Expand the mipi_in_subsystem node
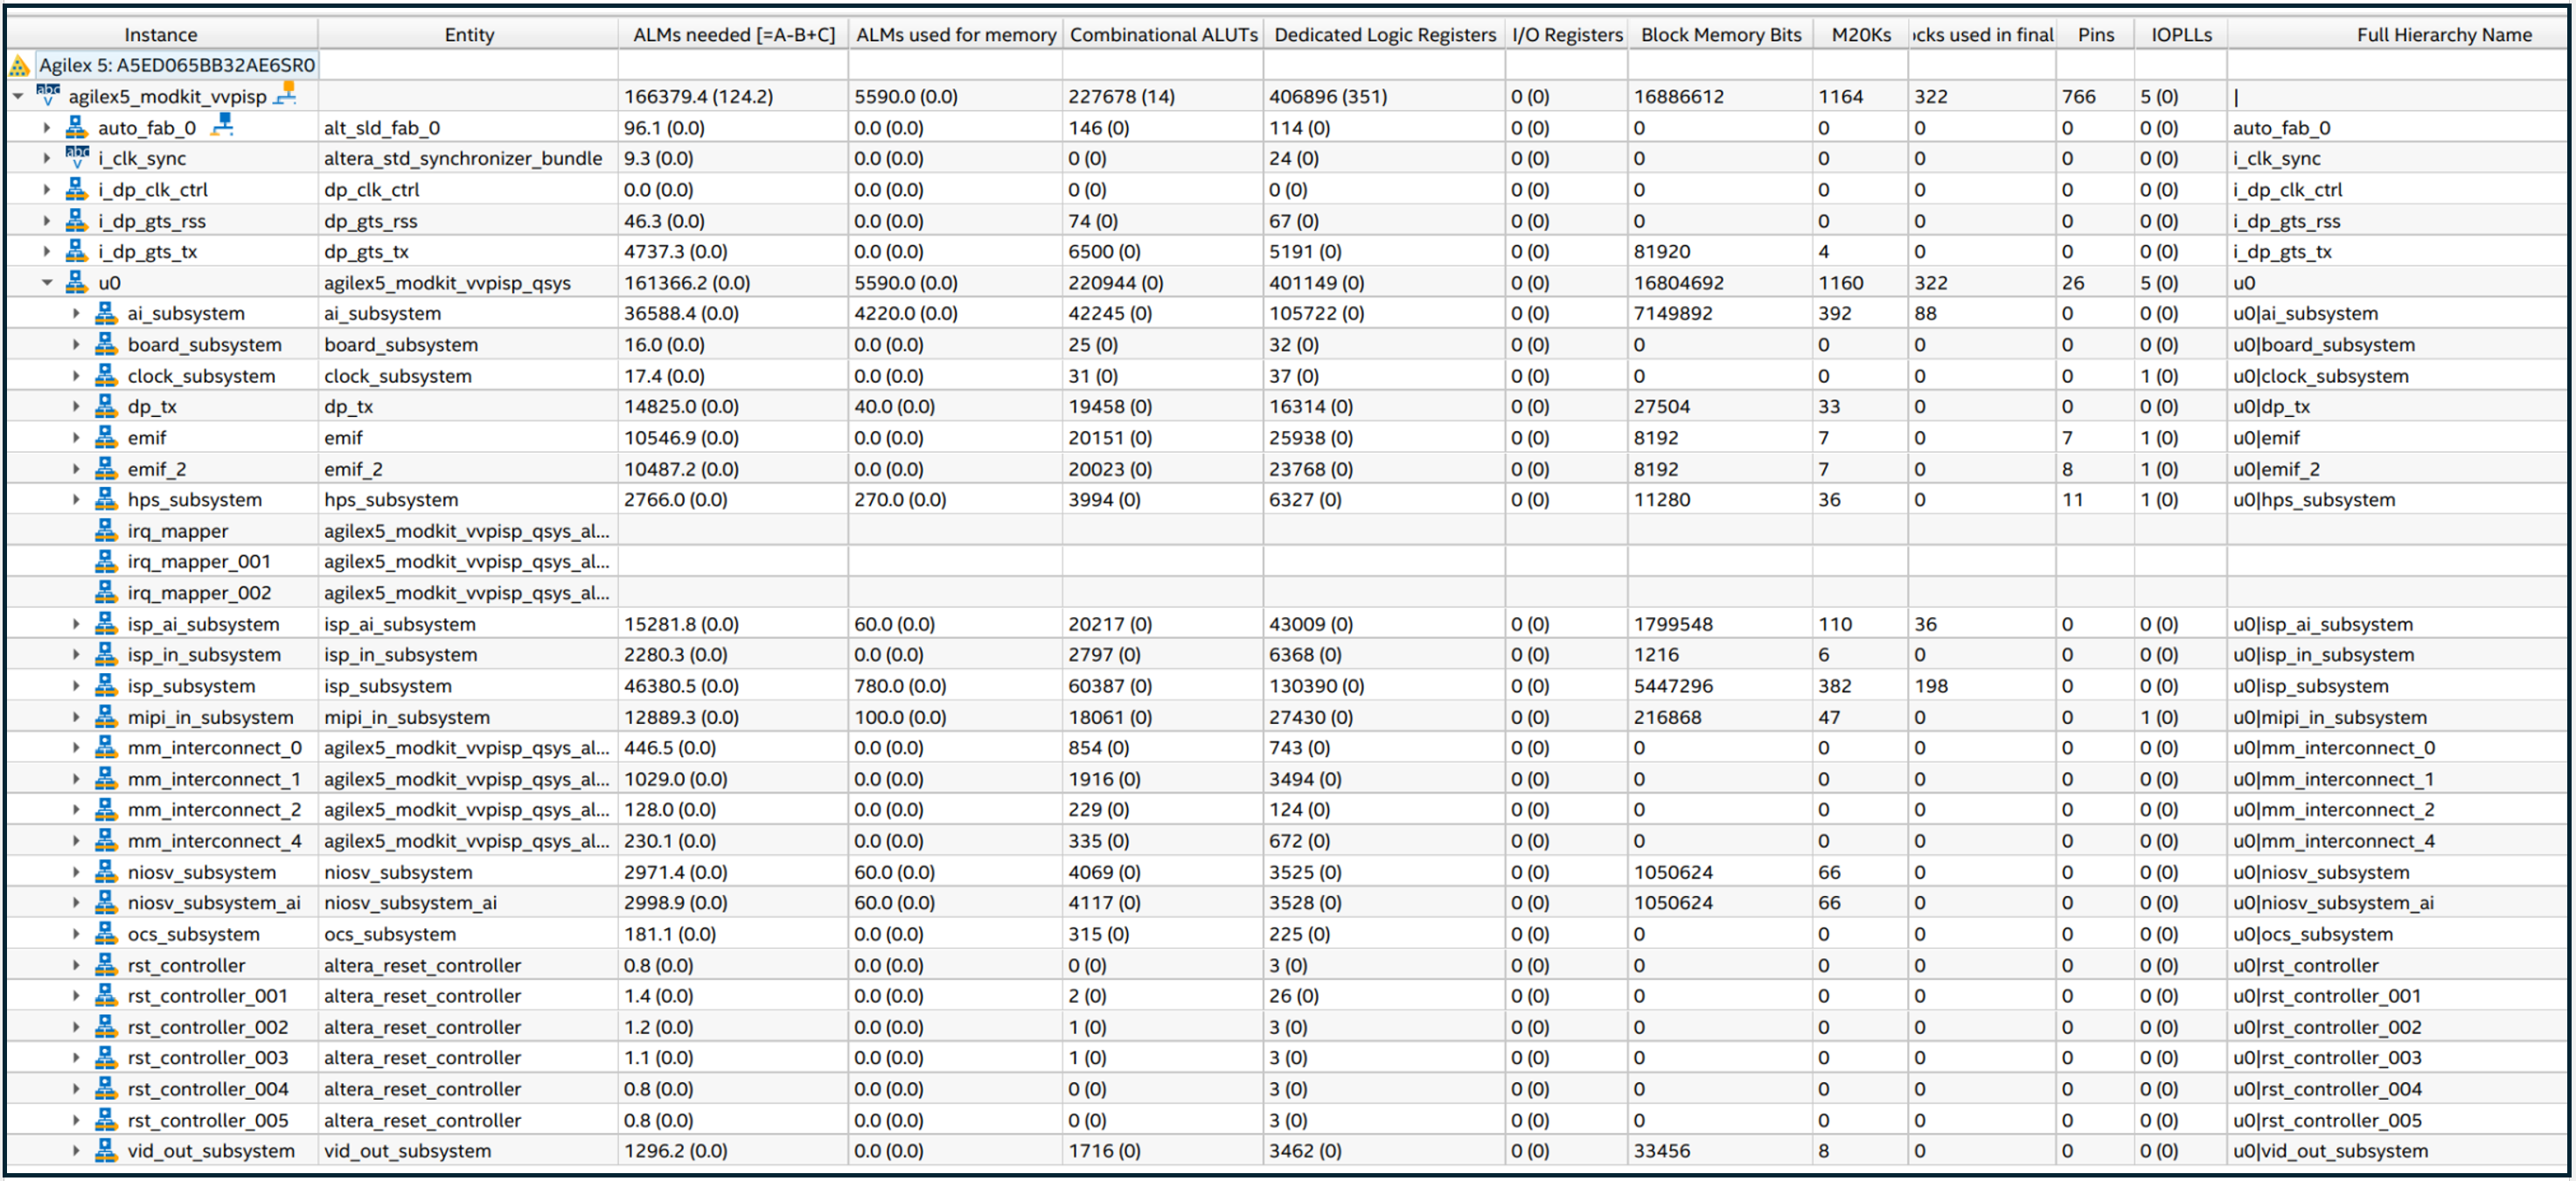2576x1181 pixels. point(76,717)
